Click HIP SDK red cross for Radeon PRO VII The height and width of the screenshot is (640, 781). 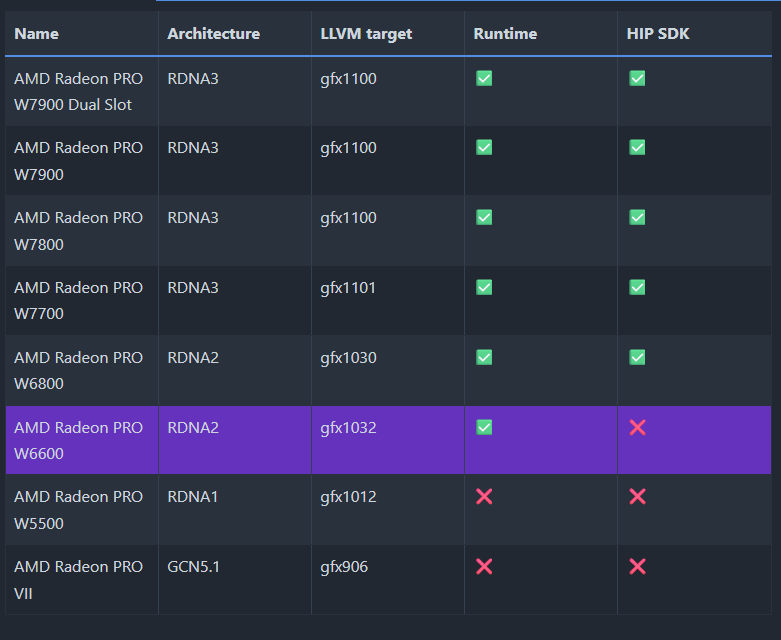[x=637, y=566]
